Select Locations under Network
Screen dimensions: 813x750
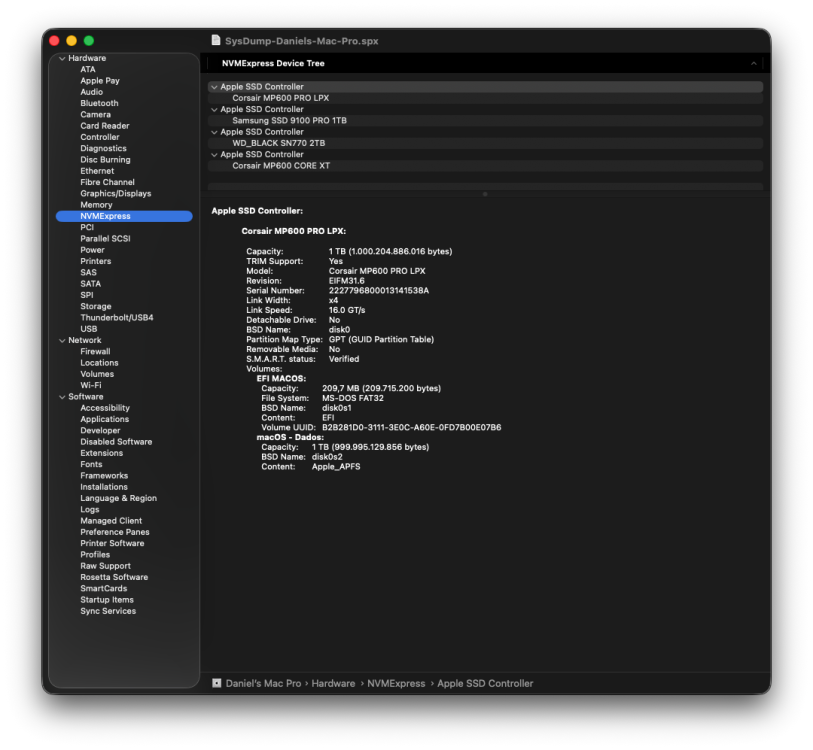(x=99, y=363)
